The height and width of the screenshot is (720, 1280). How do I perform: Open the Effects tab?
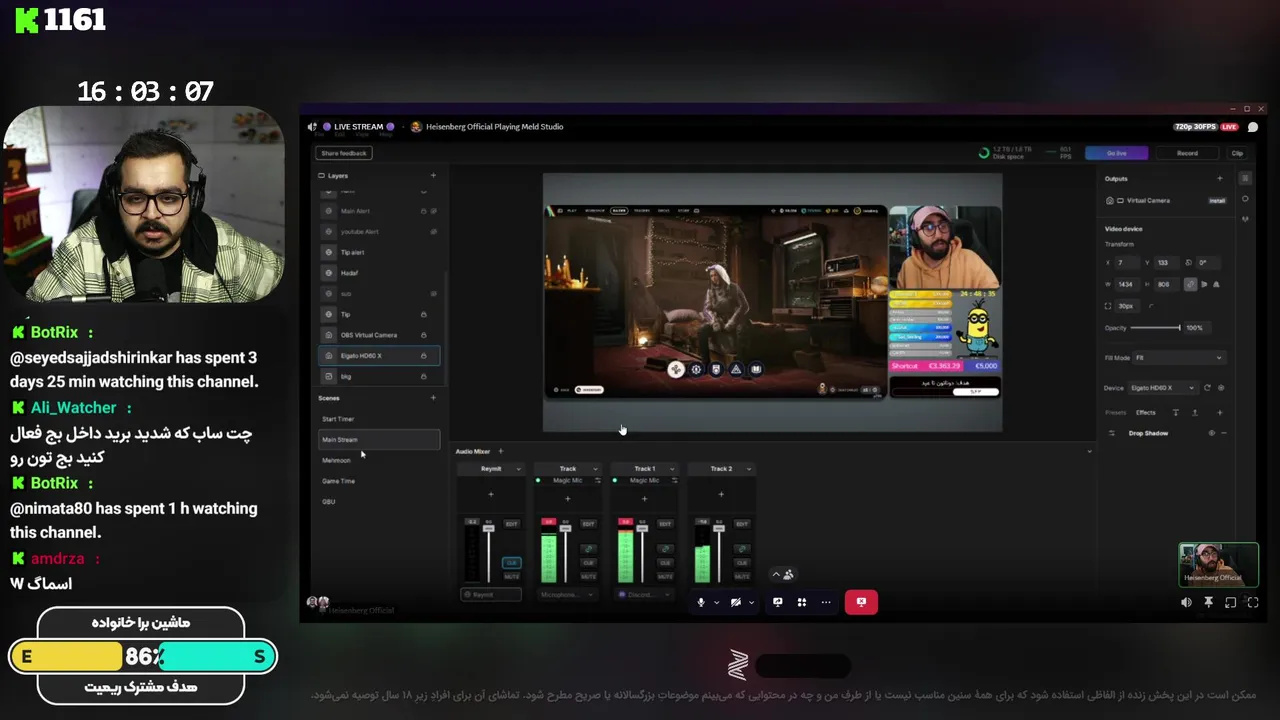click(x=1146, y=413)
